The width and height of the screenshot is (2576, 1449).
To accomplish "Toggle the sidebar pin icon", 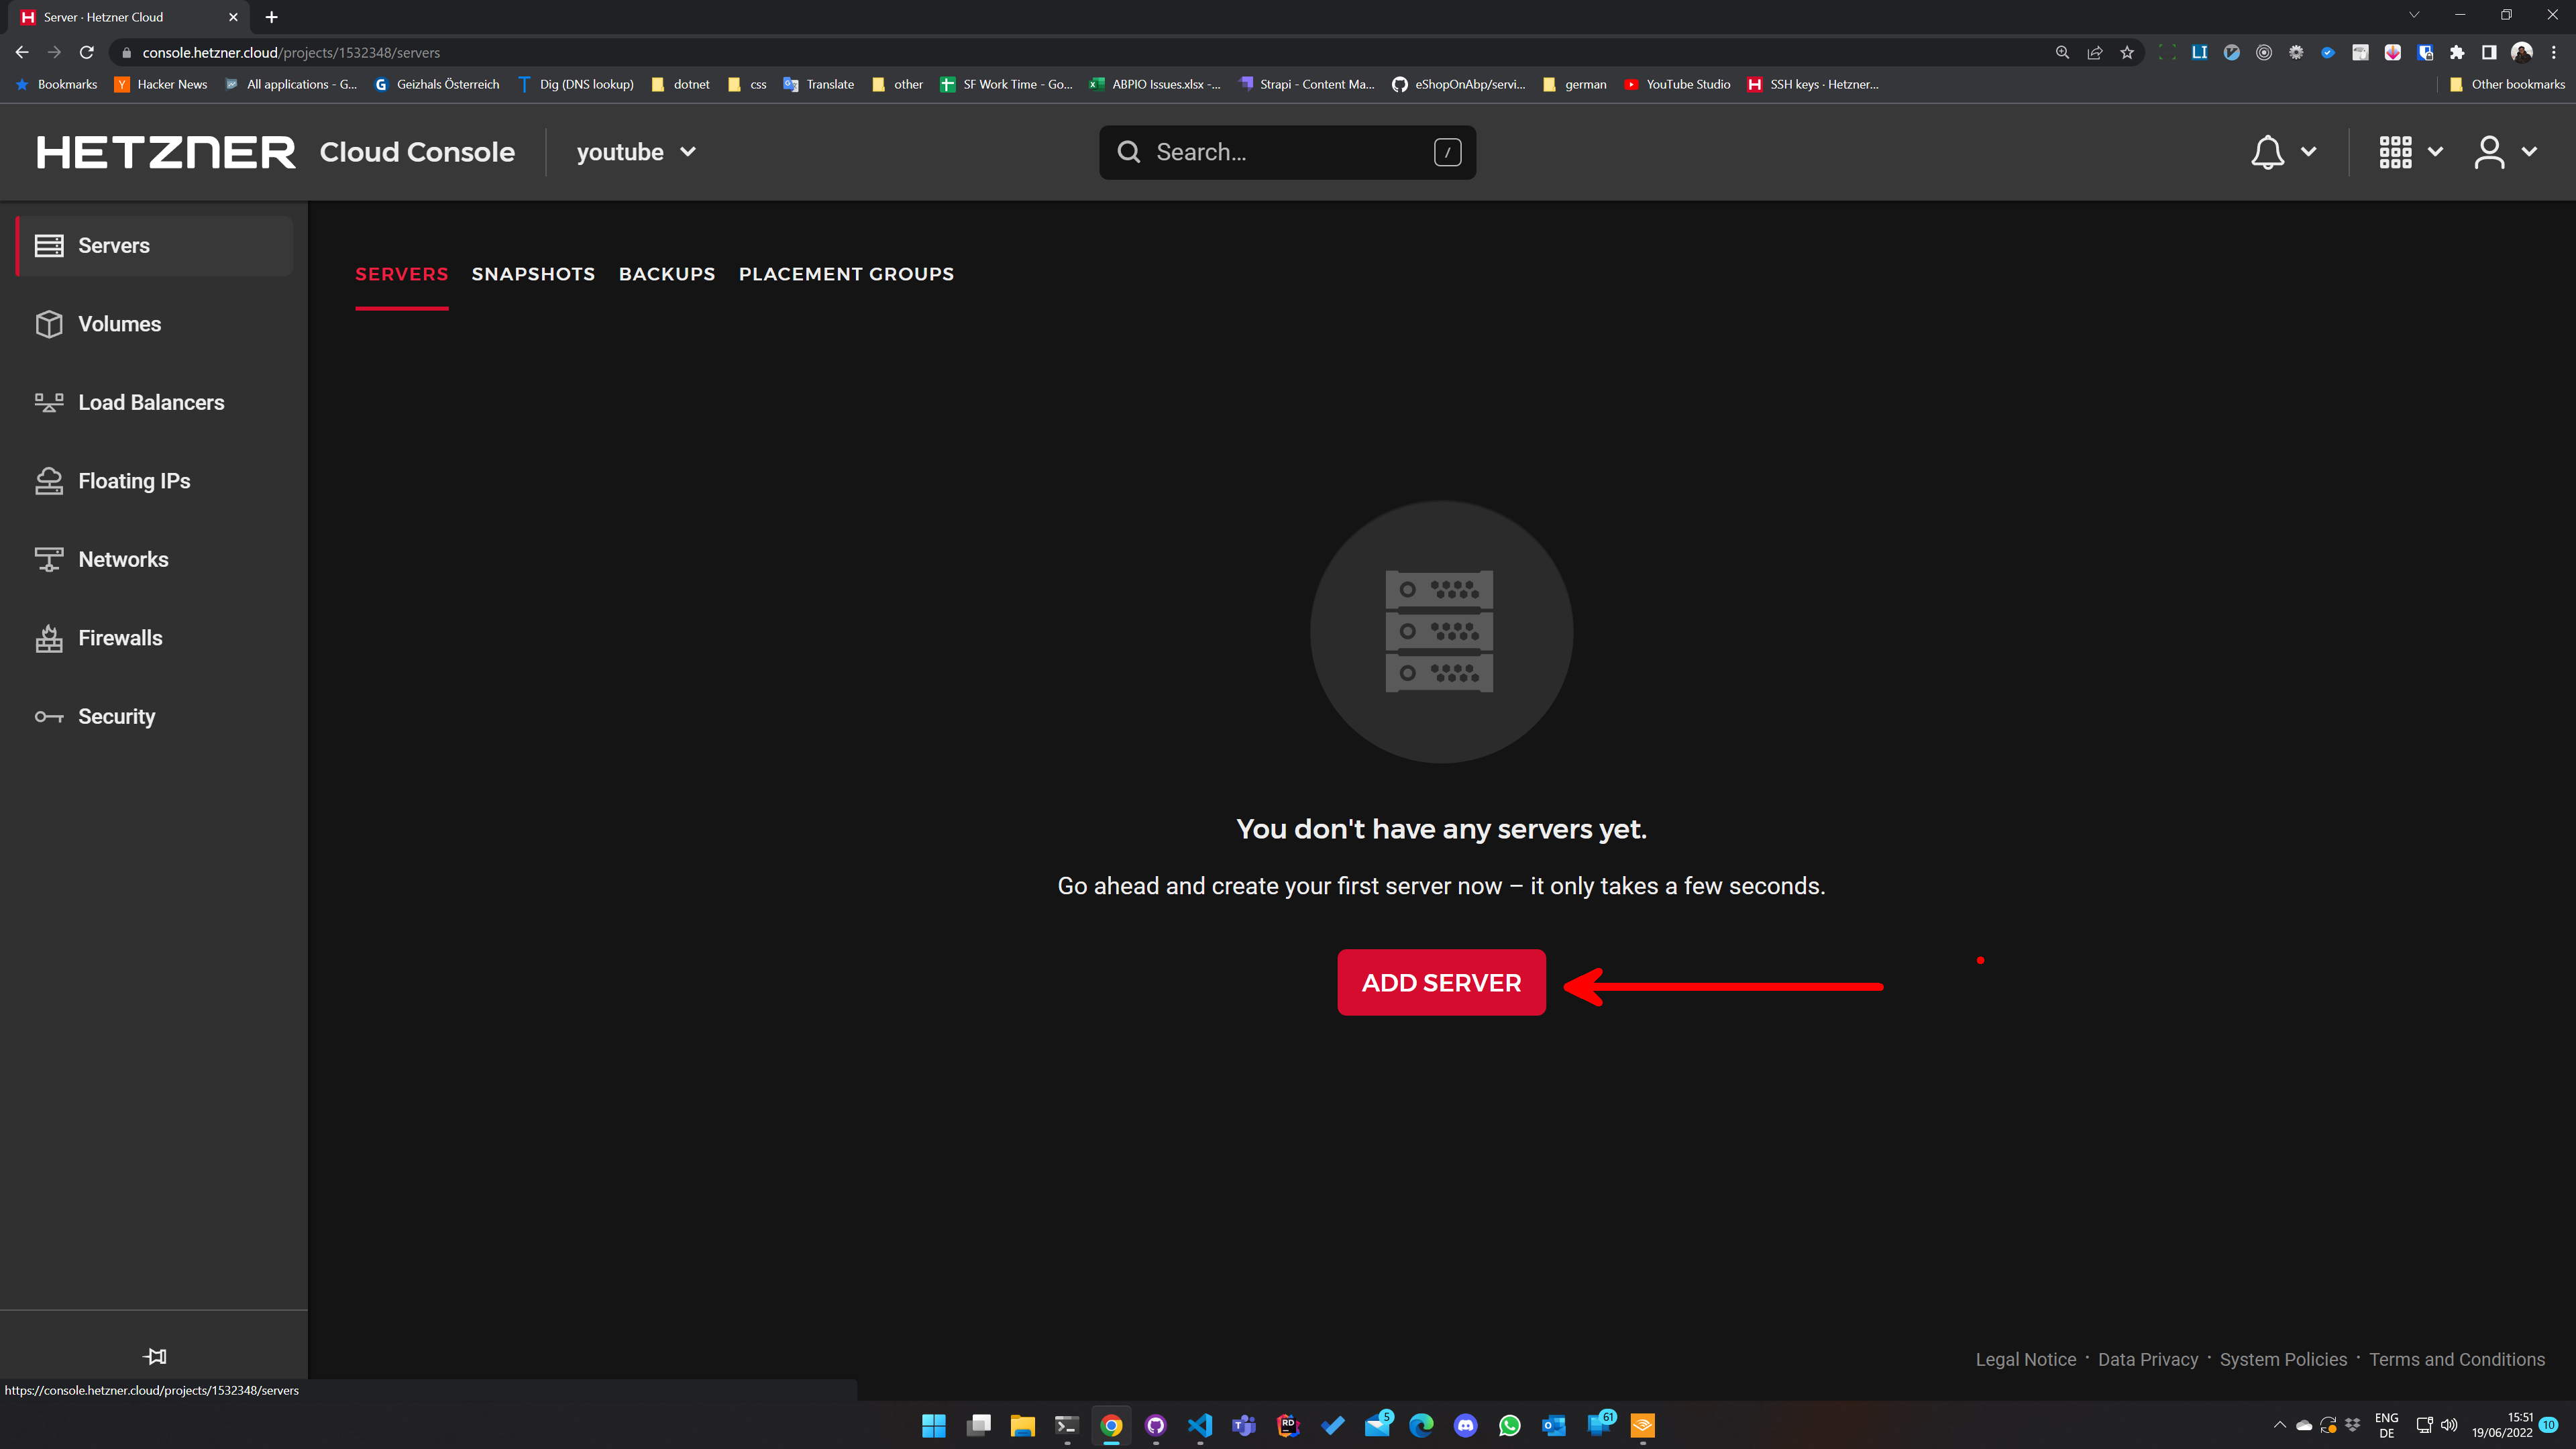I will 155,1356.
